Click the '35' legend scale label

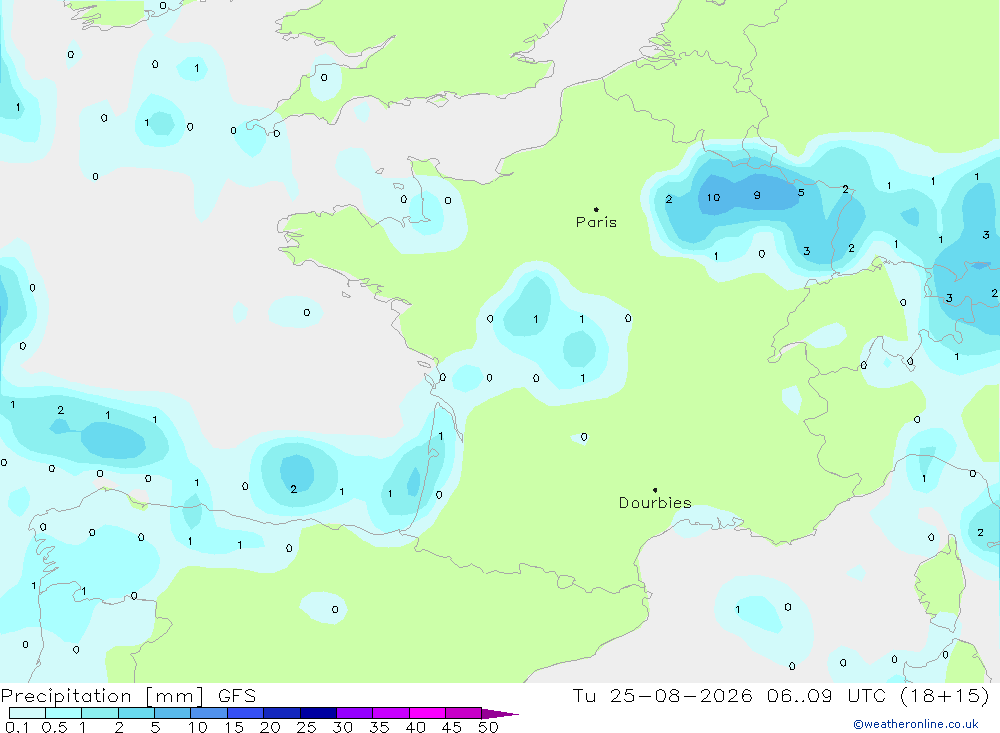379,727
